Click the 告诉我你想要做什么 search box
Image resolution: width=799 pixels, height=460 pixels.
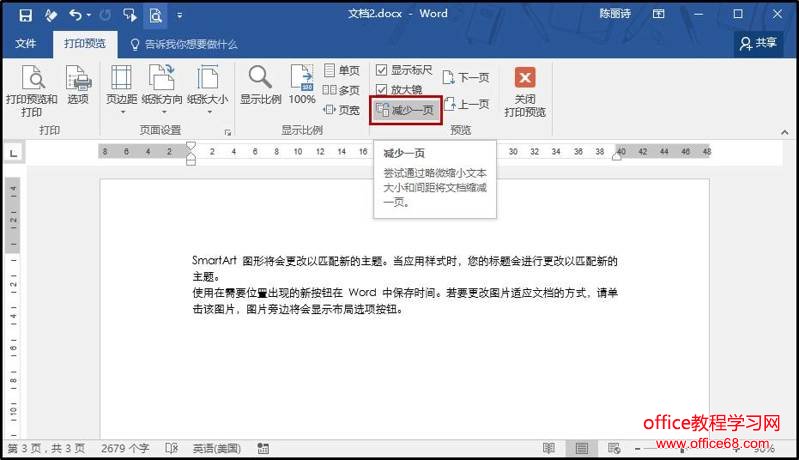point(184,44)
